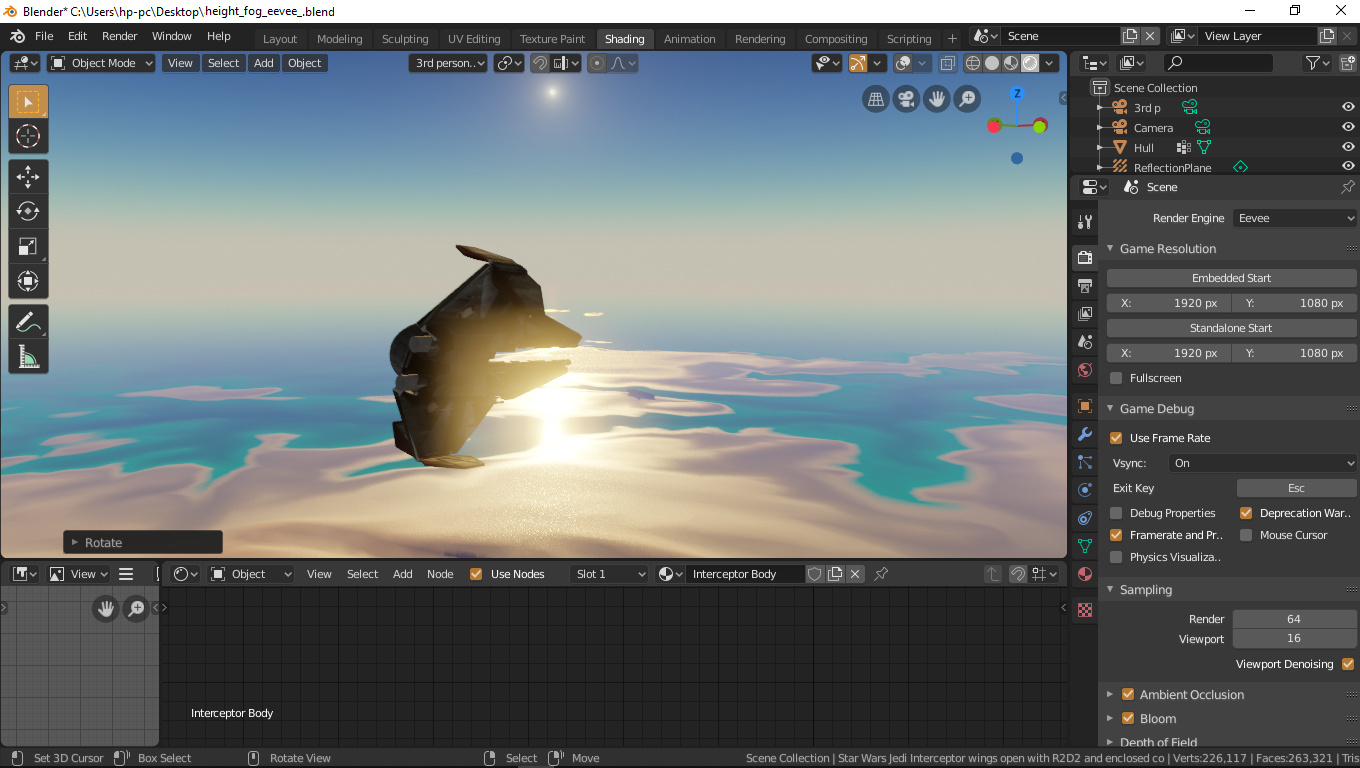
Task: Open the Physics properties tab
Action: pos(1085,490)
